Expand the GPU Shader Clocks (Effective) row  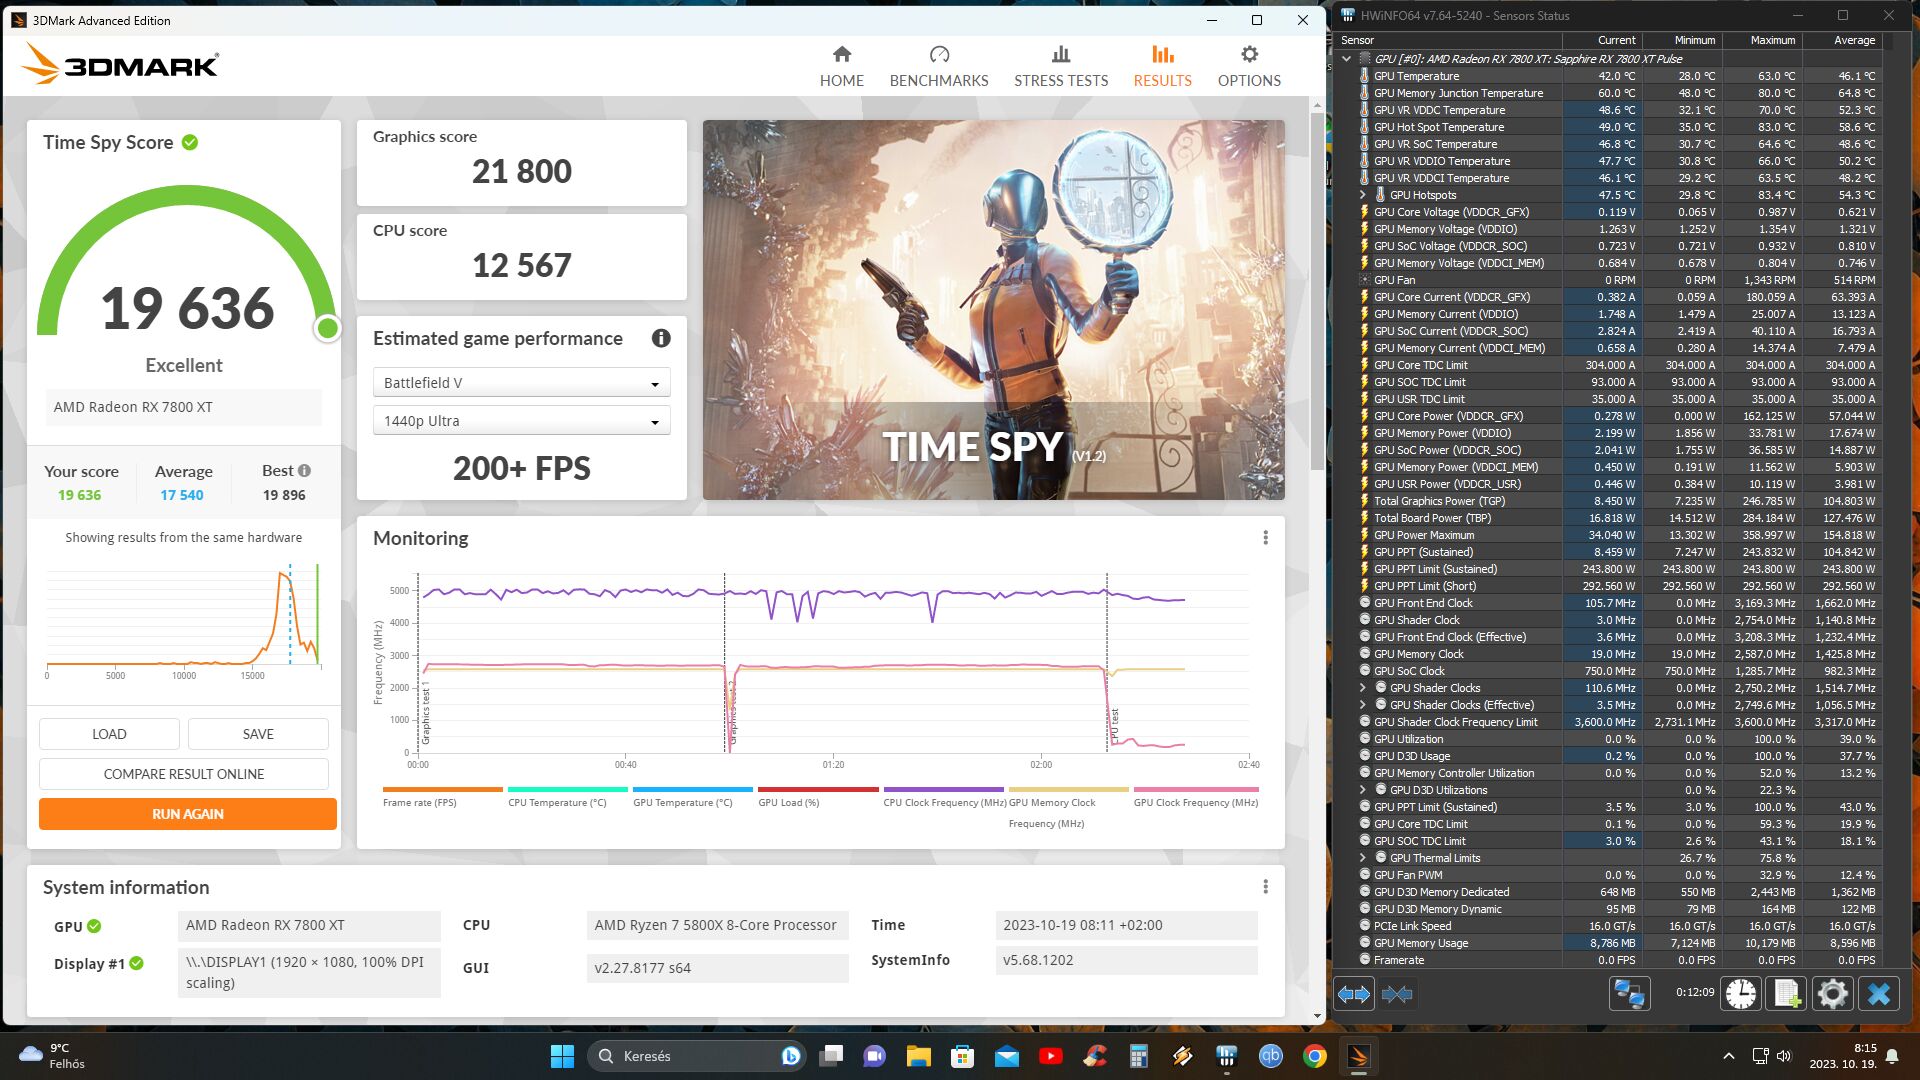click(1362, 705)
